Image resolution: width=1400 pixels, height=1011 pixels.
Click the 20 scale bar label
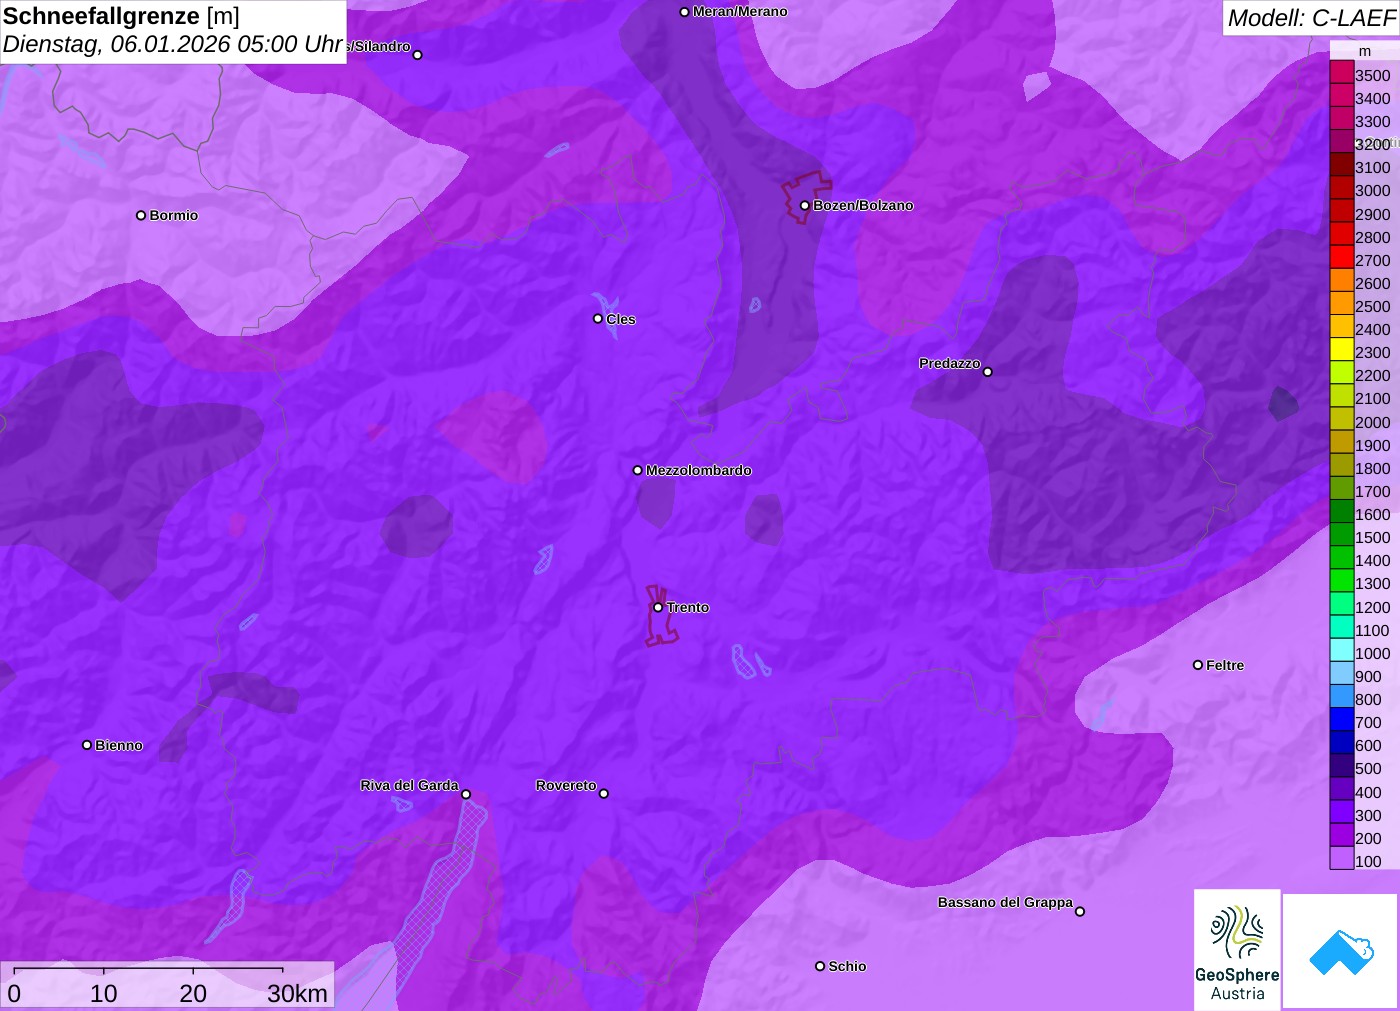tap(193, 993)
